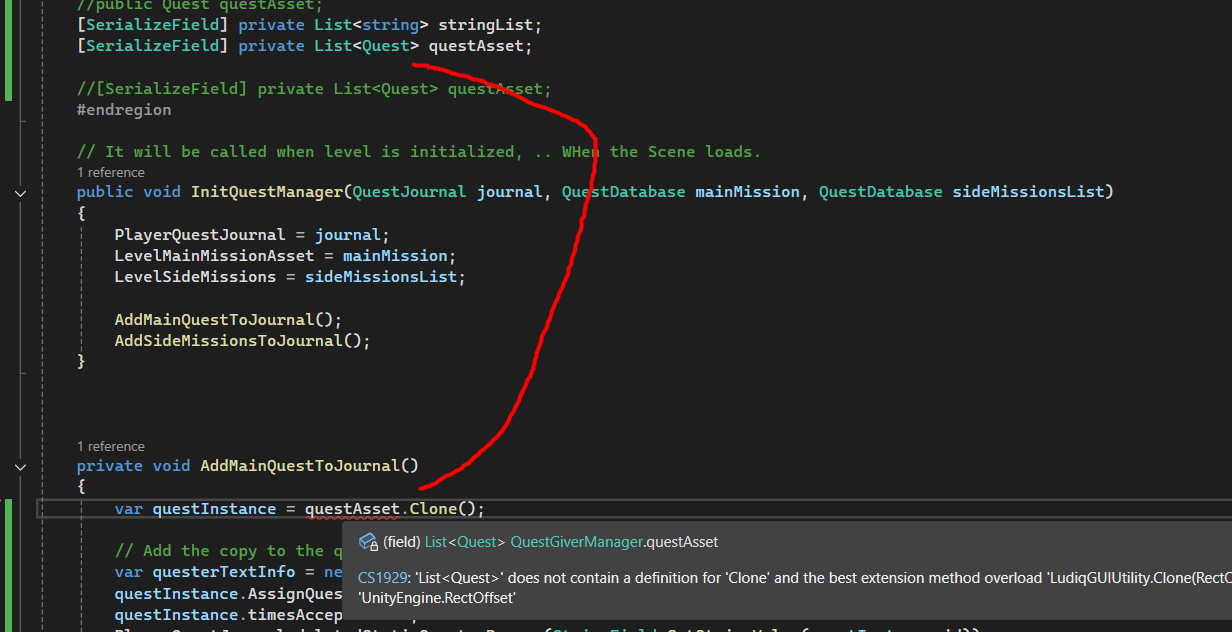Click "sideMissionsList" parameter in method signature
The image size is (1232, 632).
[1028, 191]
